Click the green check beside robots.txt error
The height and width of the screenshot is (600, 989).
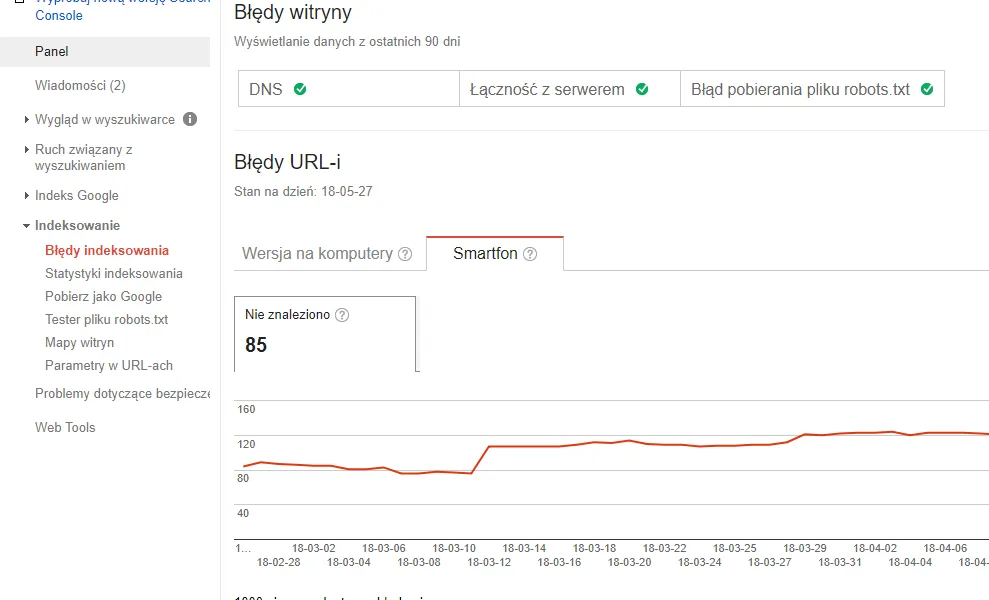click(927, 89)
